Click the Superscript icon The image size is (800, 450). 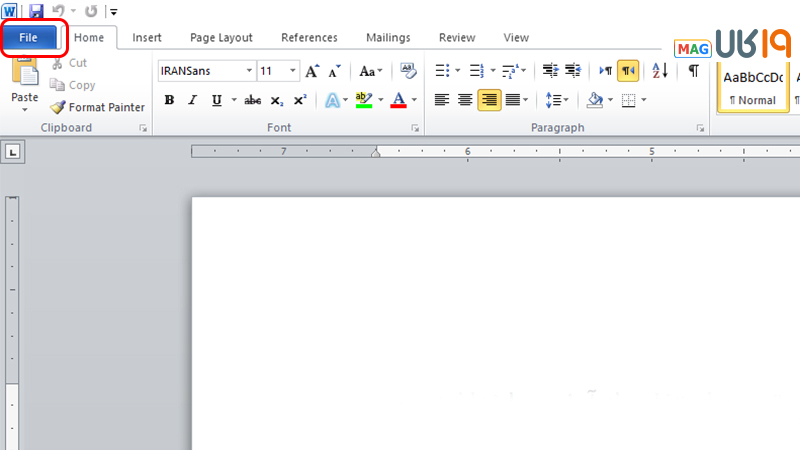pyautogui.click(x=300, y=100)
